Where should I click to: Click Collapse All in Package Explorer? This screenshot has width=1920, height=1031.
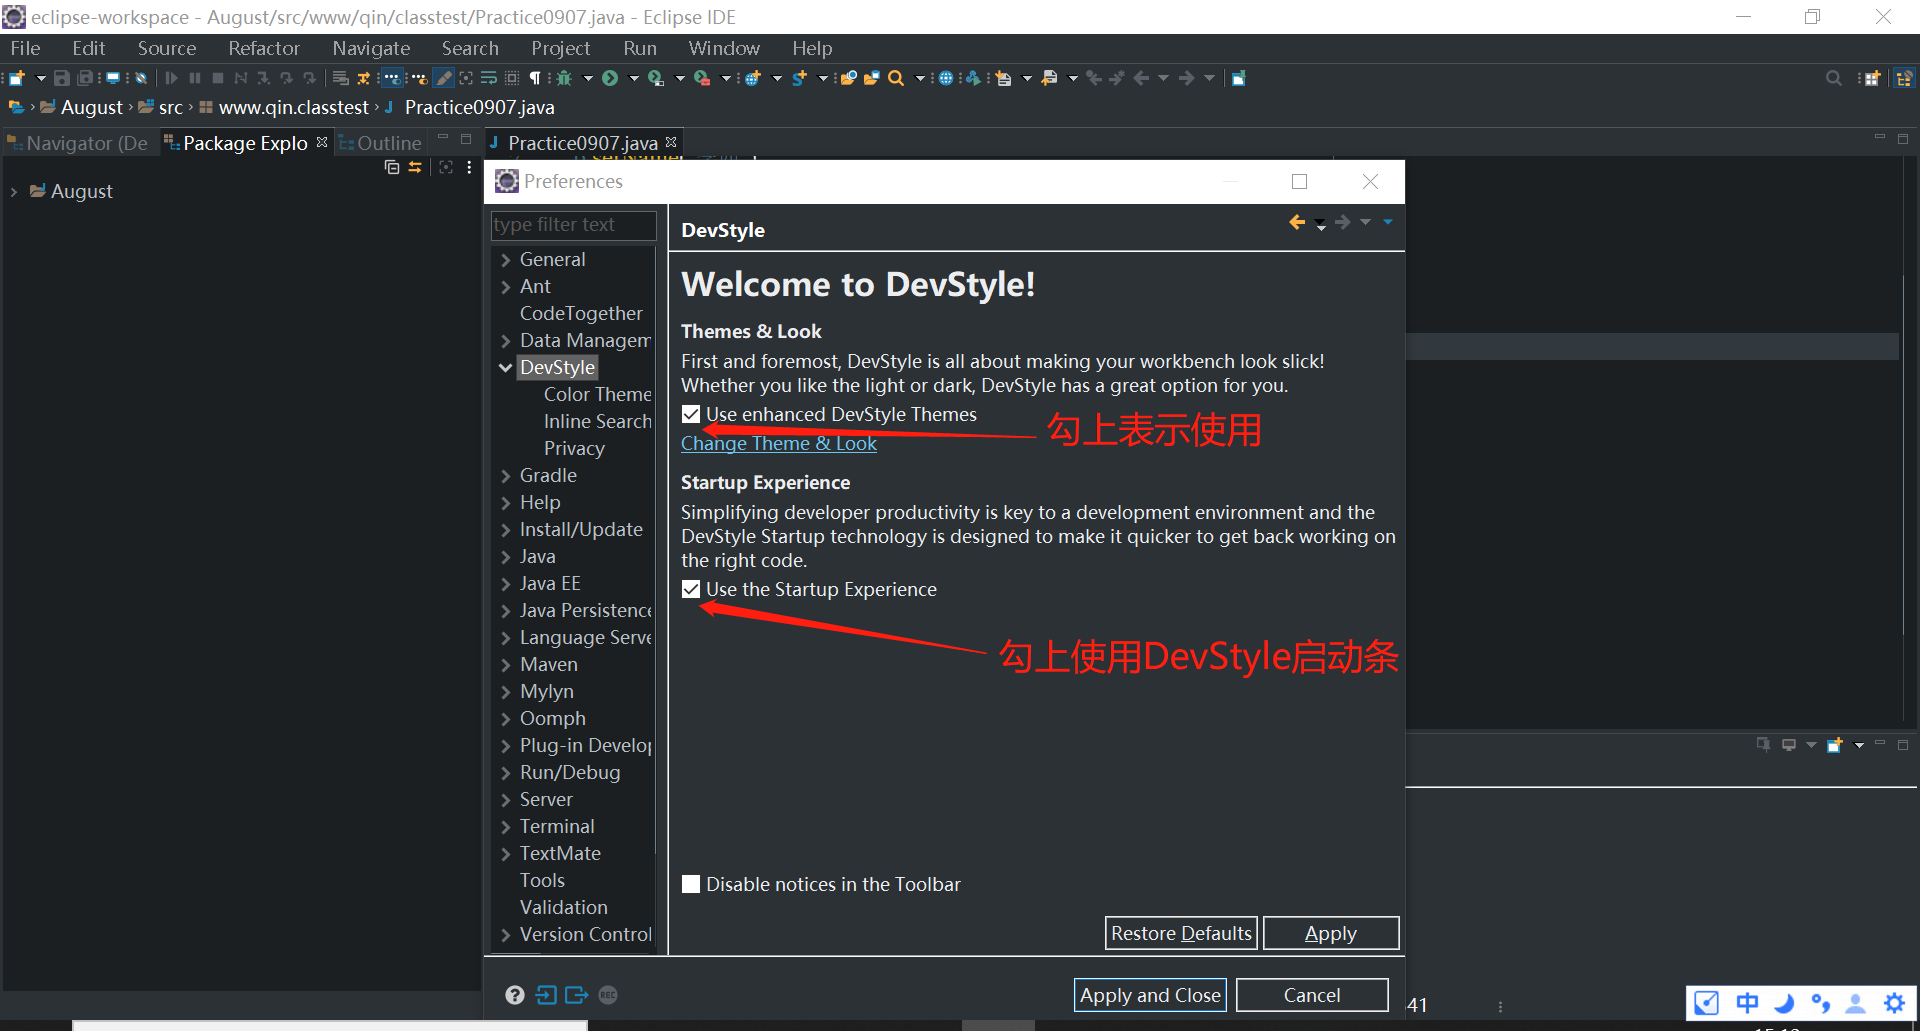[392, 167]
